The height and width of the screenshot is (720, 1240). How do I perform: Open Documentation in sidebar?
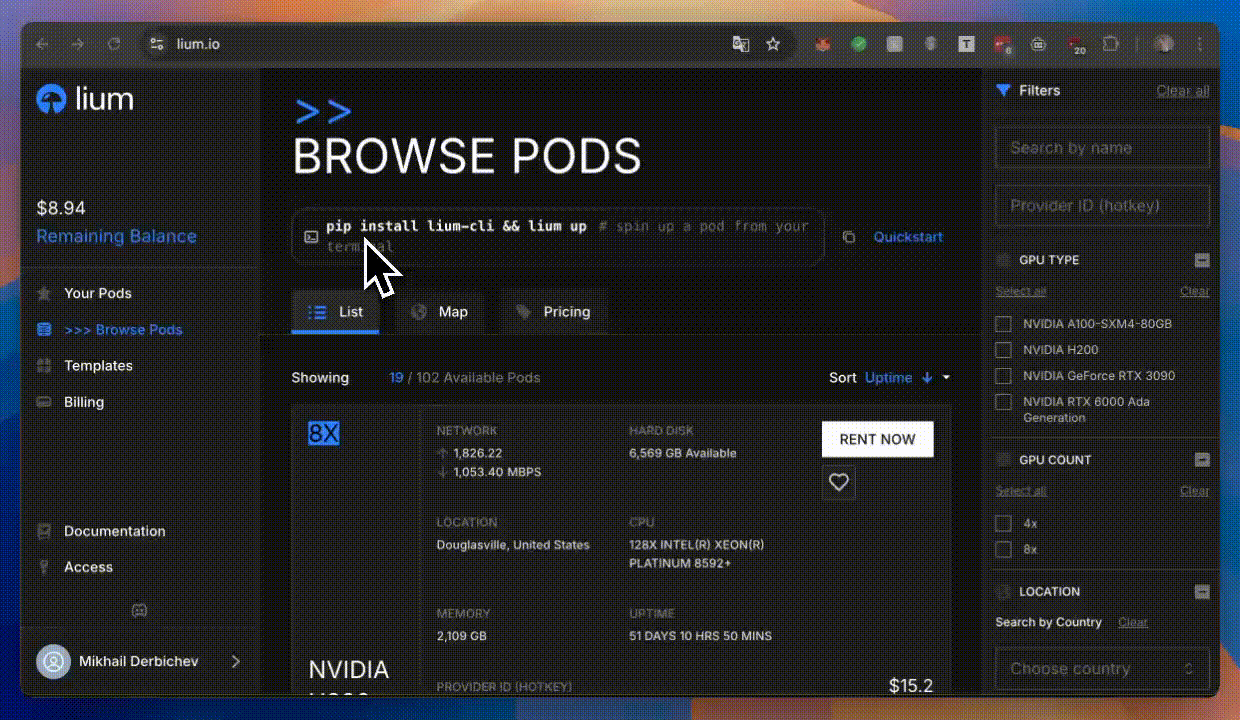pos(115,531)
